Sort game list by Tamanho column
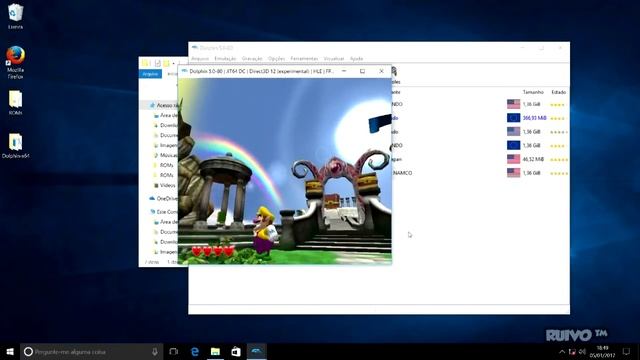 [533, 92]
